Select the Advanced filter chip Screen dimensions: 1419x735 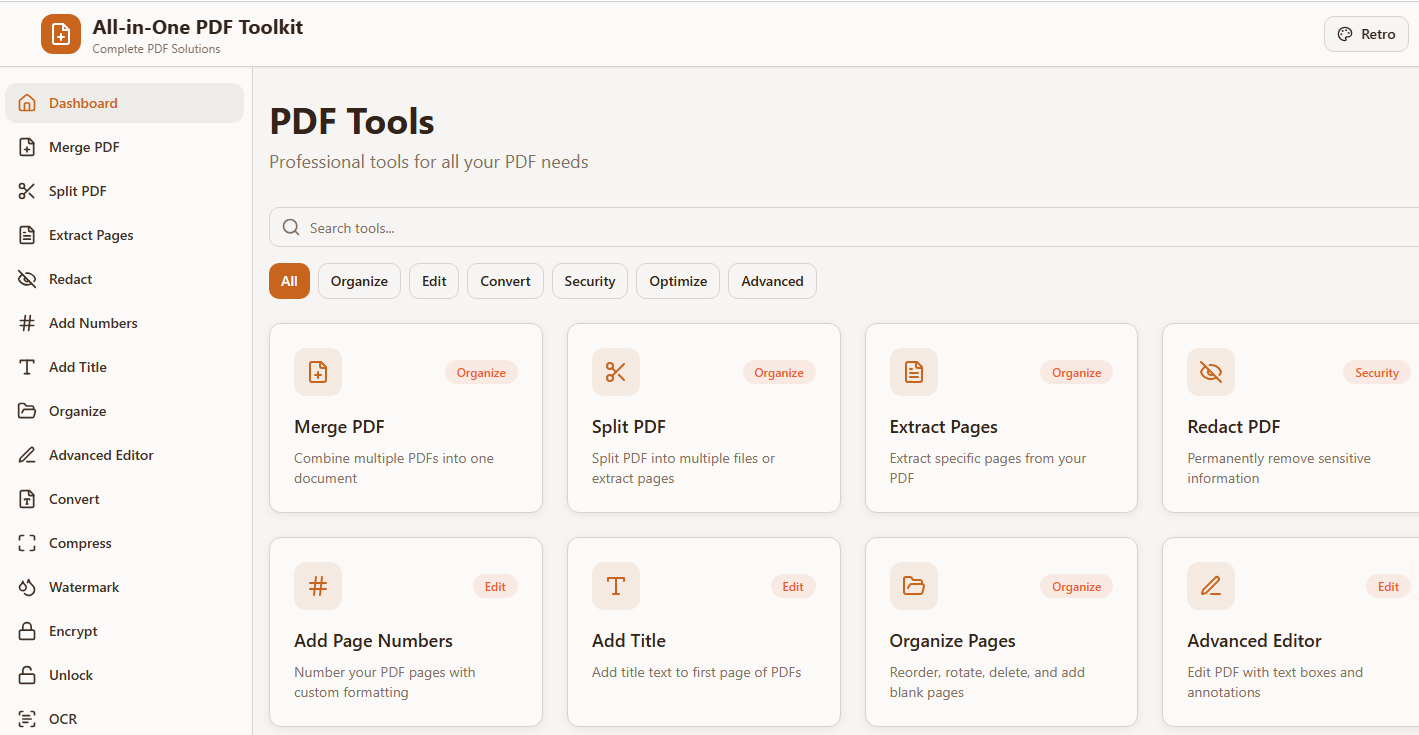[772, 281]
